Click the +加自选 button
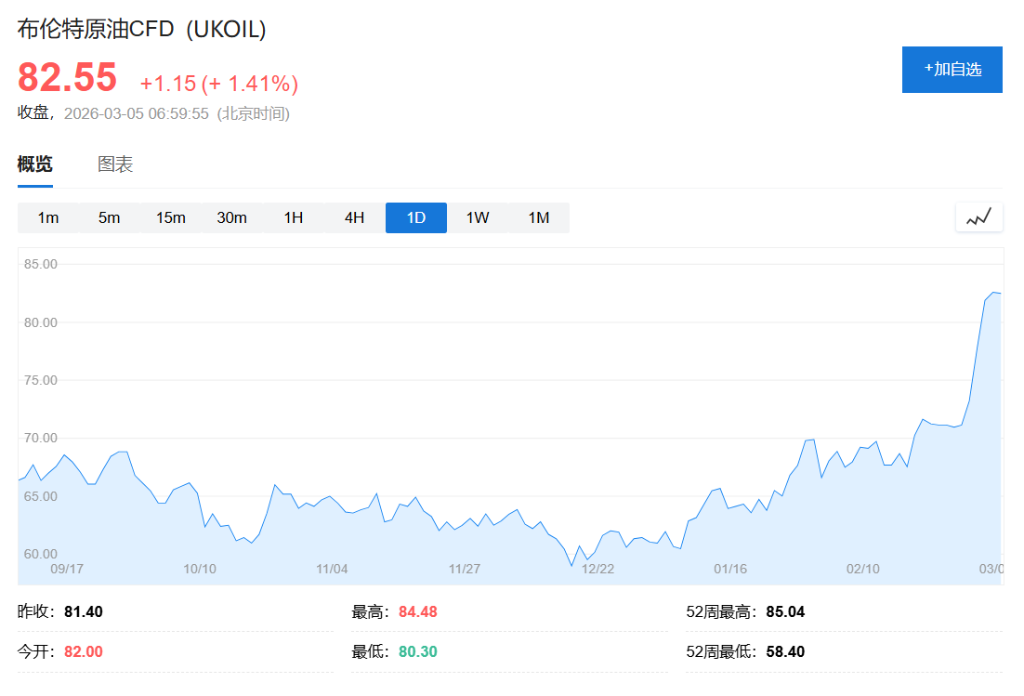The width and height of the screenshot is (1024, 696). tap(951, 69)
